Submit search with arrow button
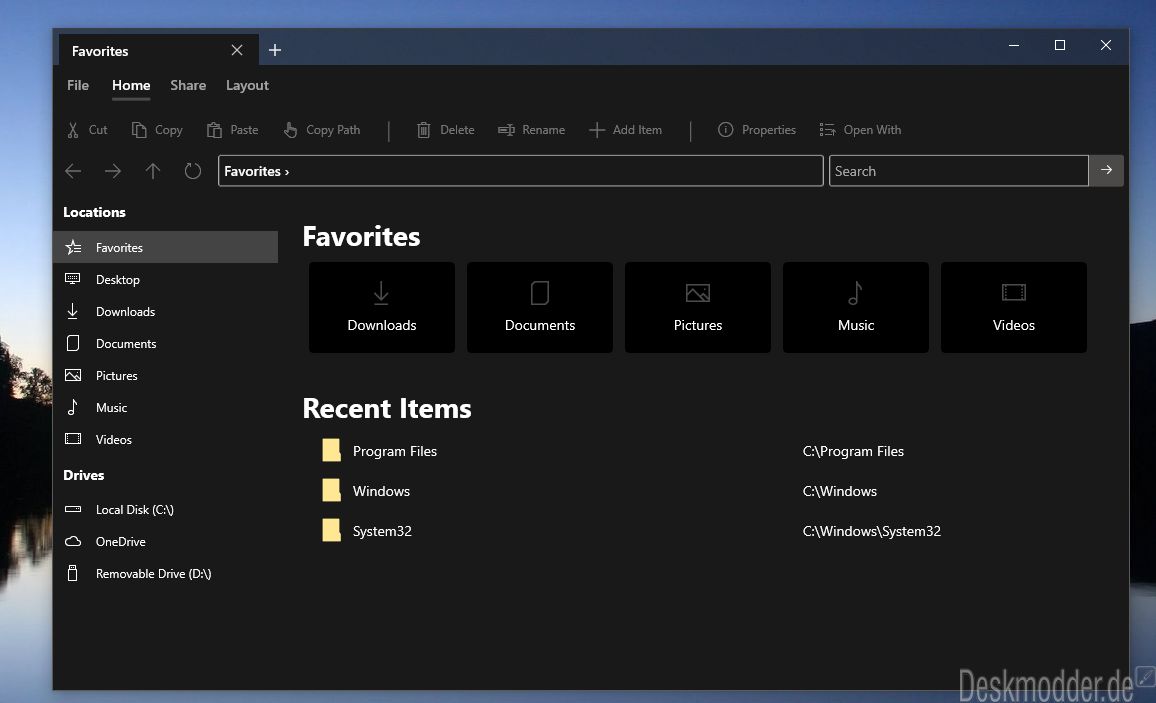 pos(1106,171)
